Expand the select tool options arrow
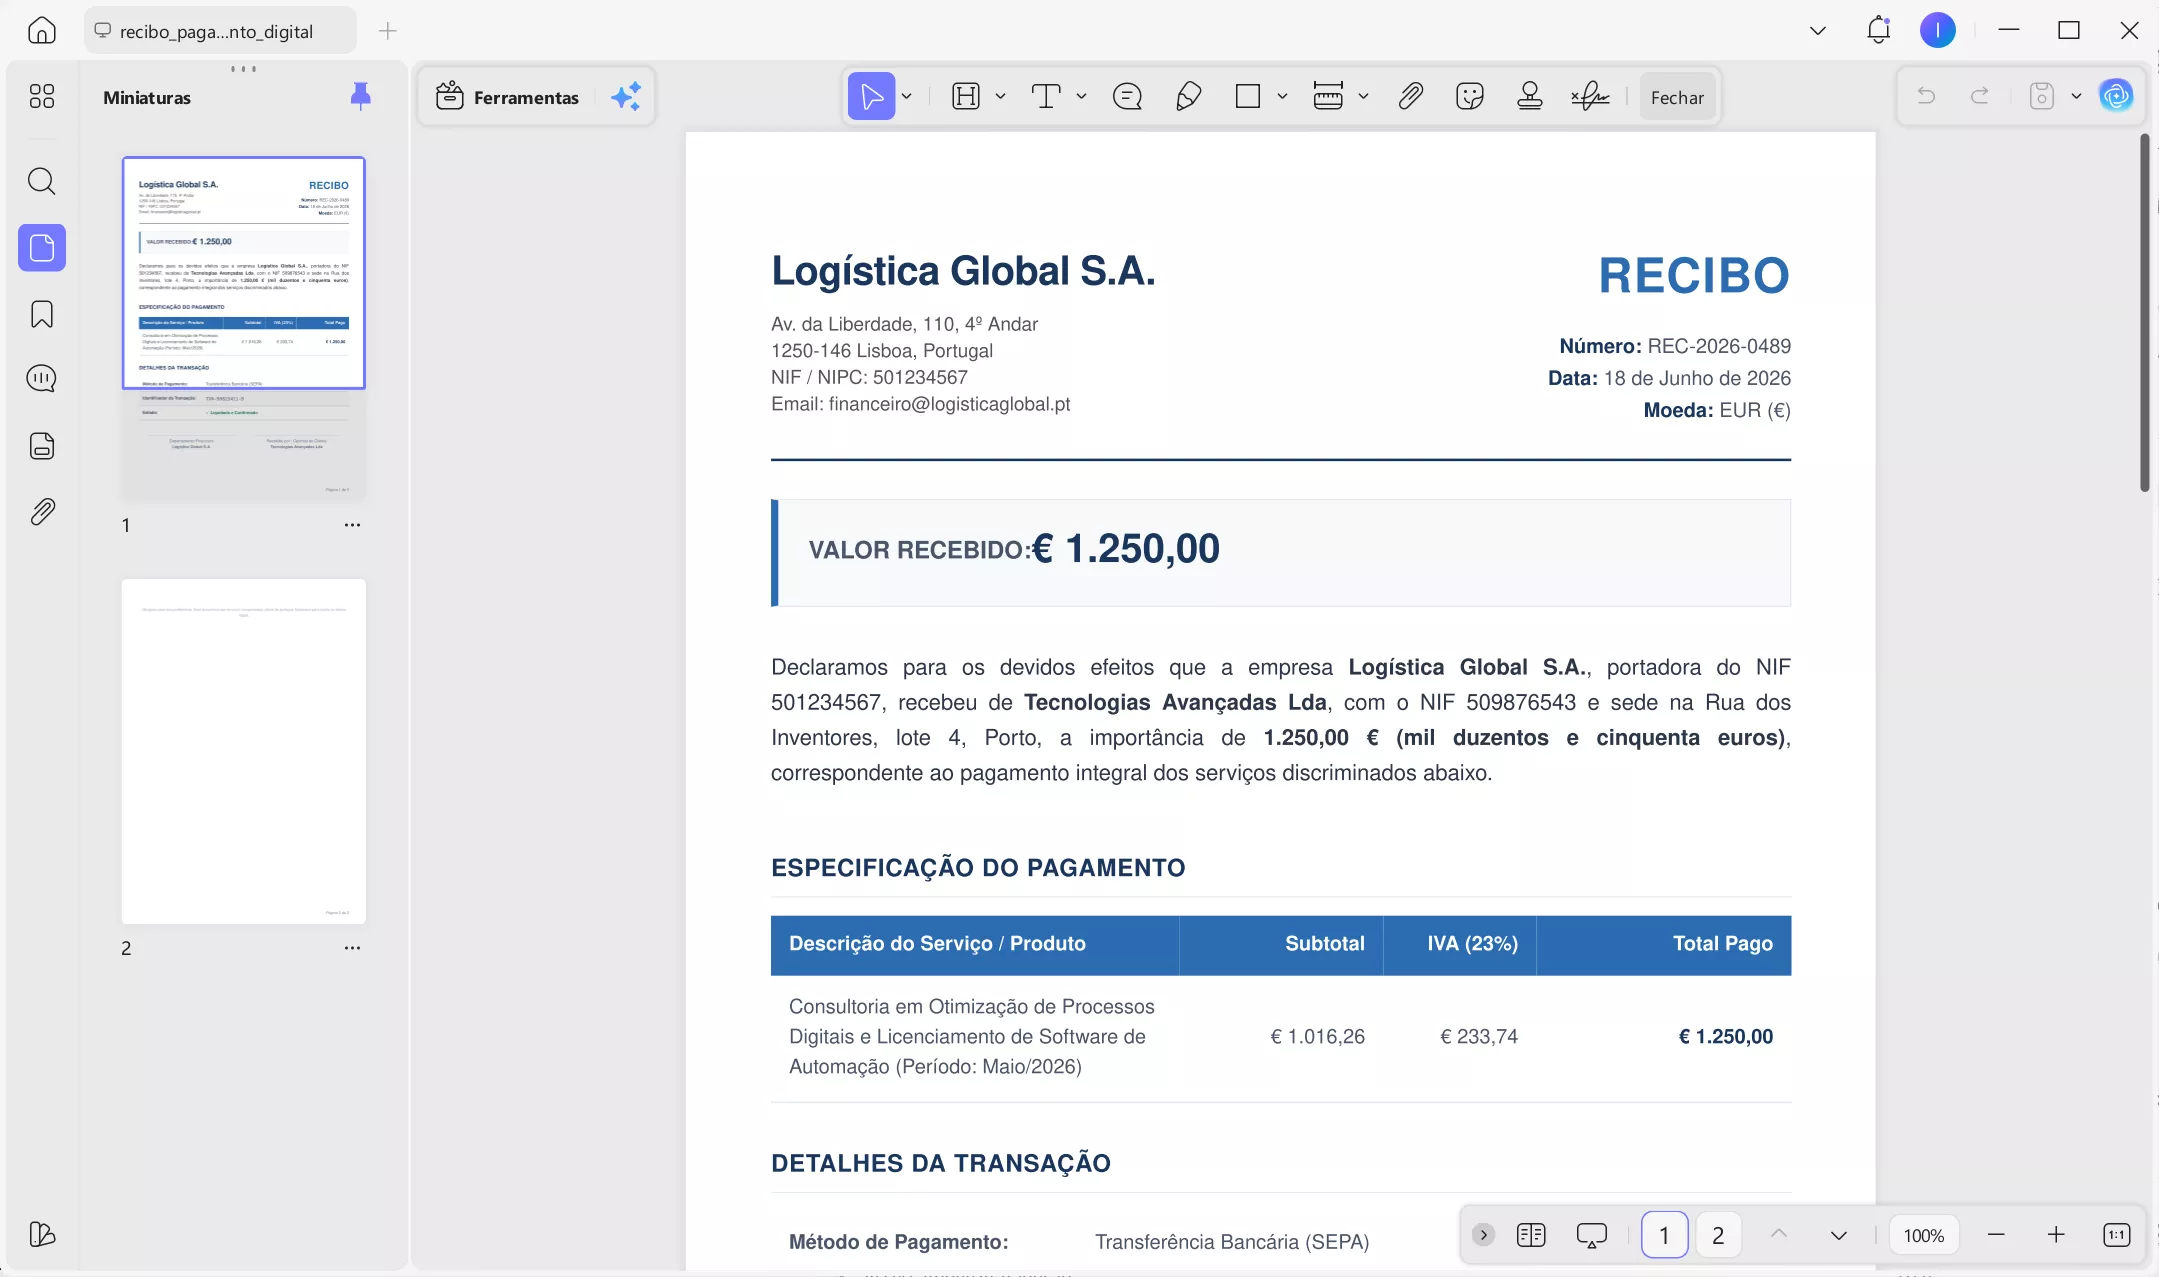Image resolution: width=2159 pixels, height=1277 pixels. pyautogui.click(x=906, y=96)
